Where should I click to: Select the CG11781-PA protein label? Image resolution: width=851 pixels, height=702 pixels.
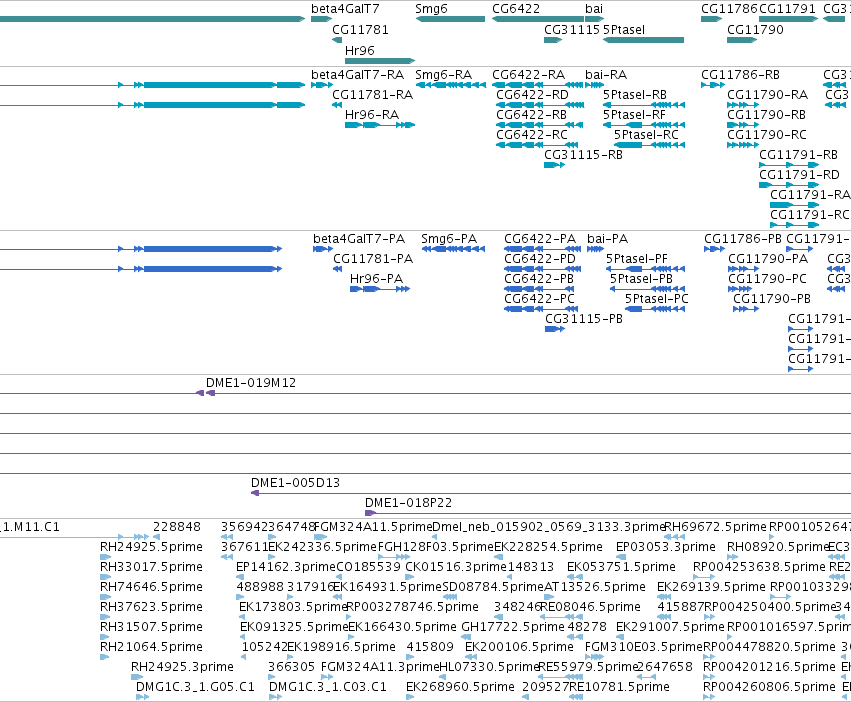[x=373, y=260]
